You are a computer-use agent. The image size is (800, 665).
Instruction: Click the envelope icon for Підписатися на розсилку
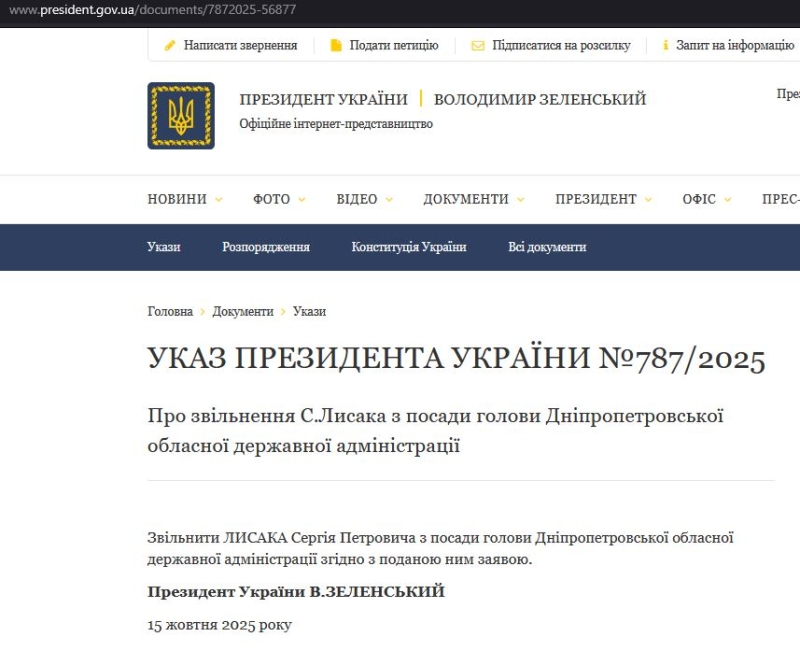478,45
